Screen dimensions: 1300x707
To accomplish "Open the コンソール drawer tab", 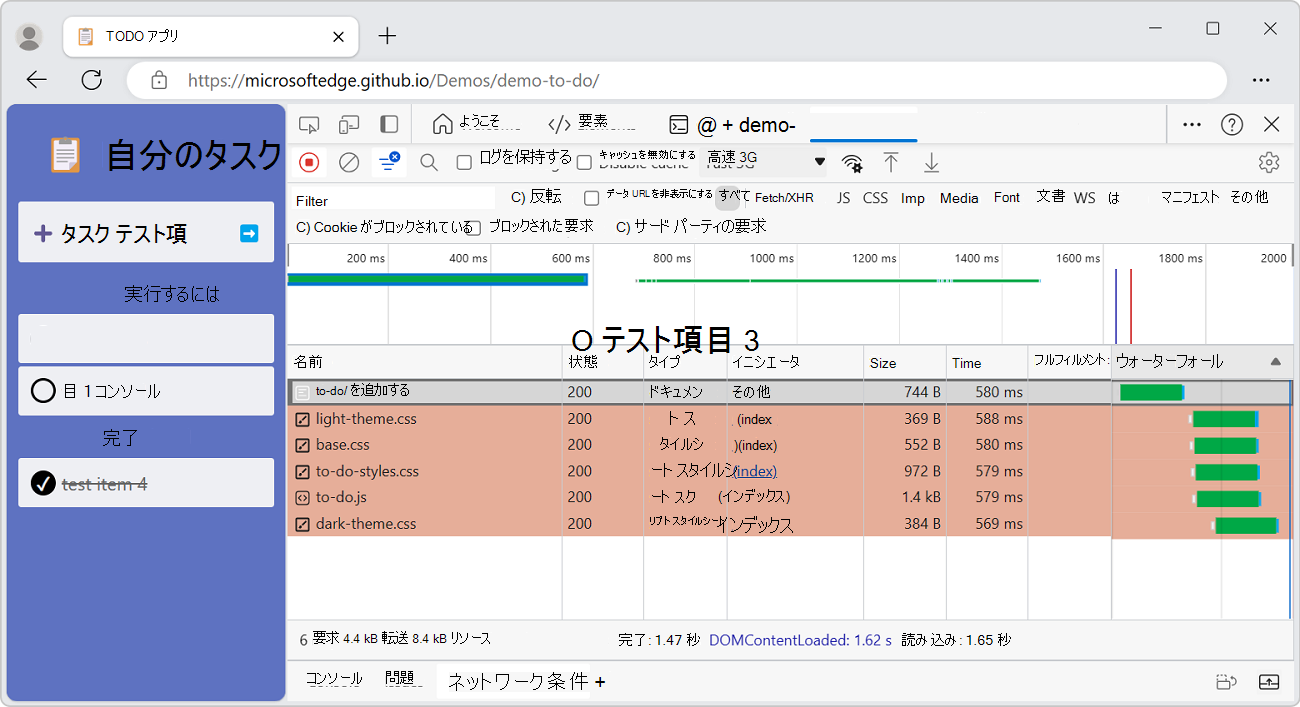I will 334,679.
